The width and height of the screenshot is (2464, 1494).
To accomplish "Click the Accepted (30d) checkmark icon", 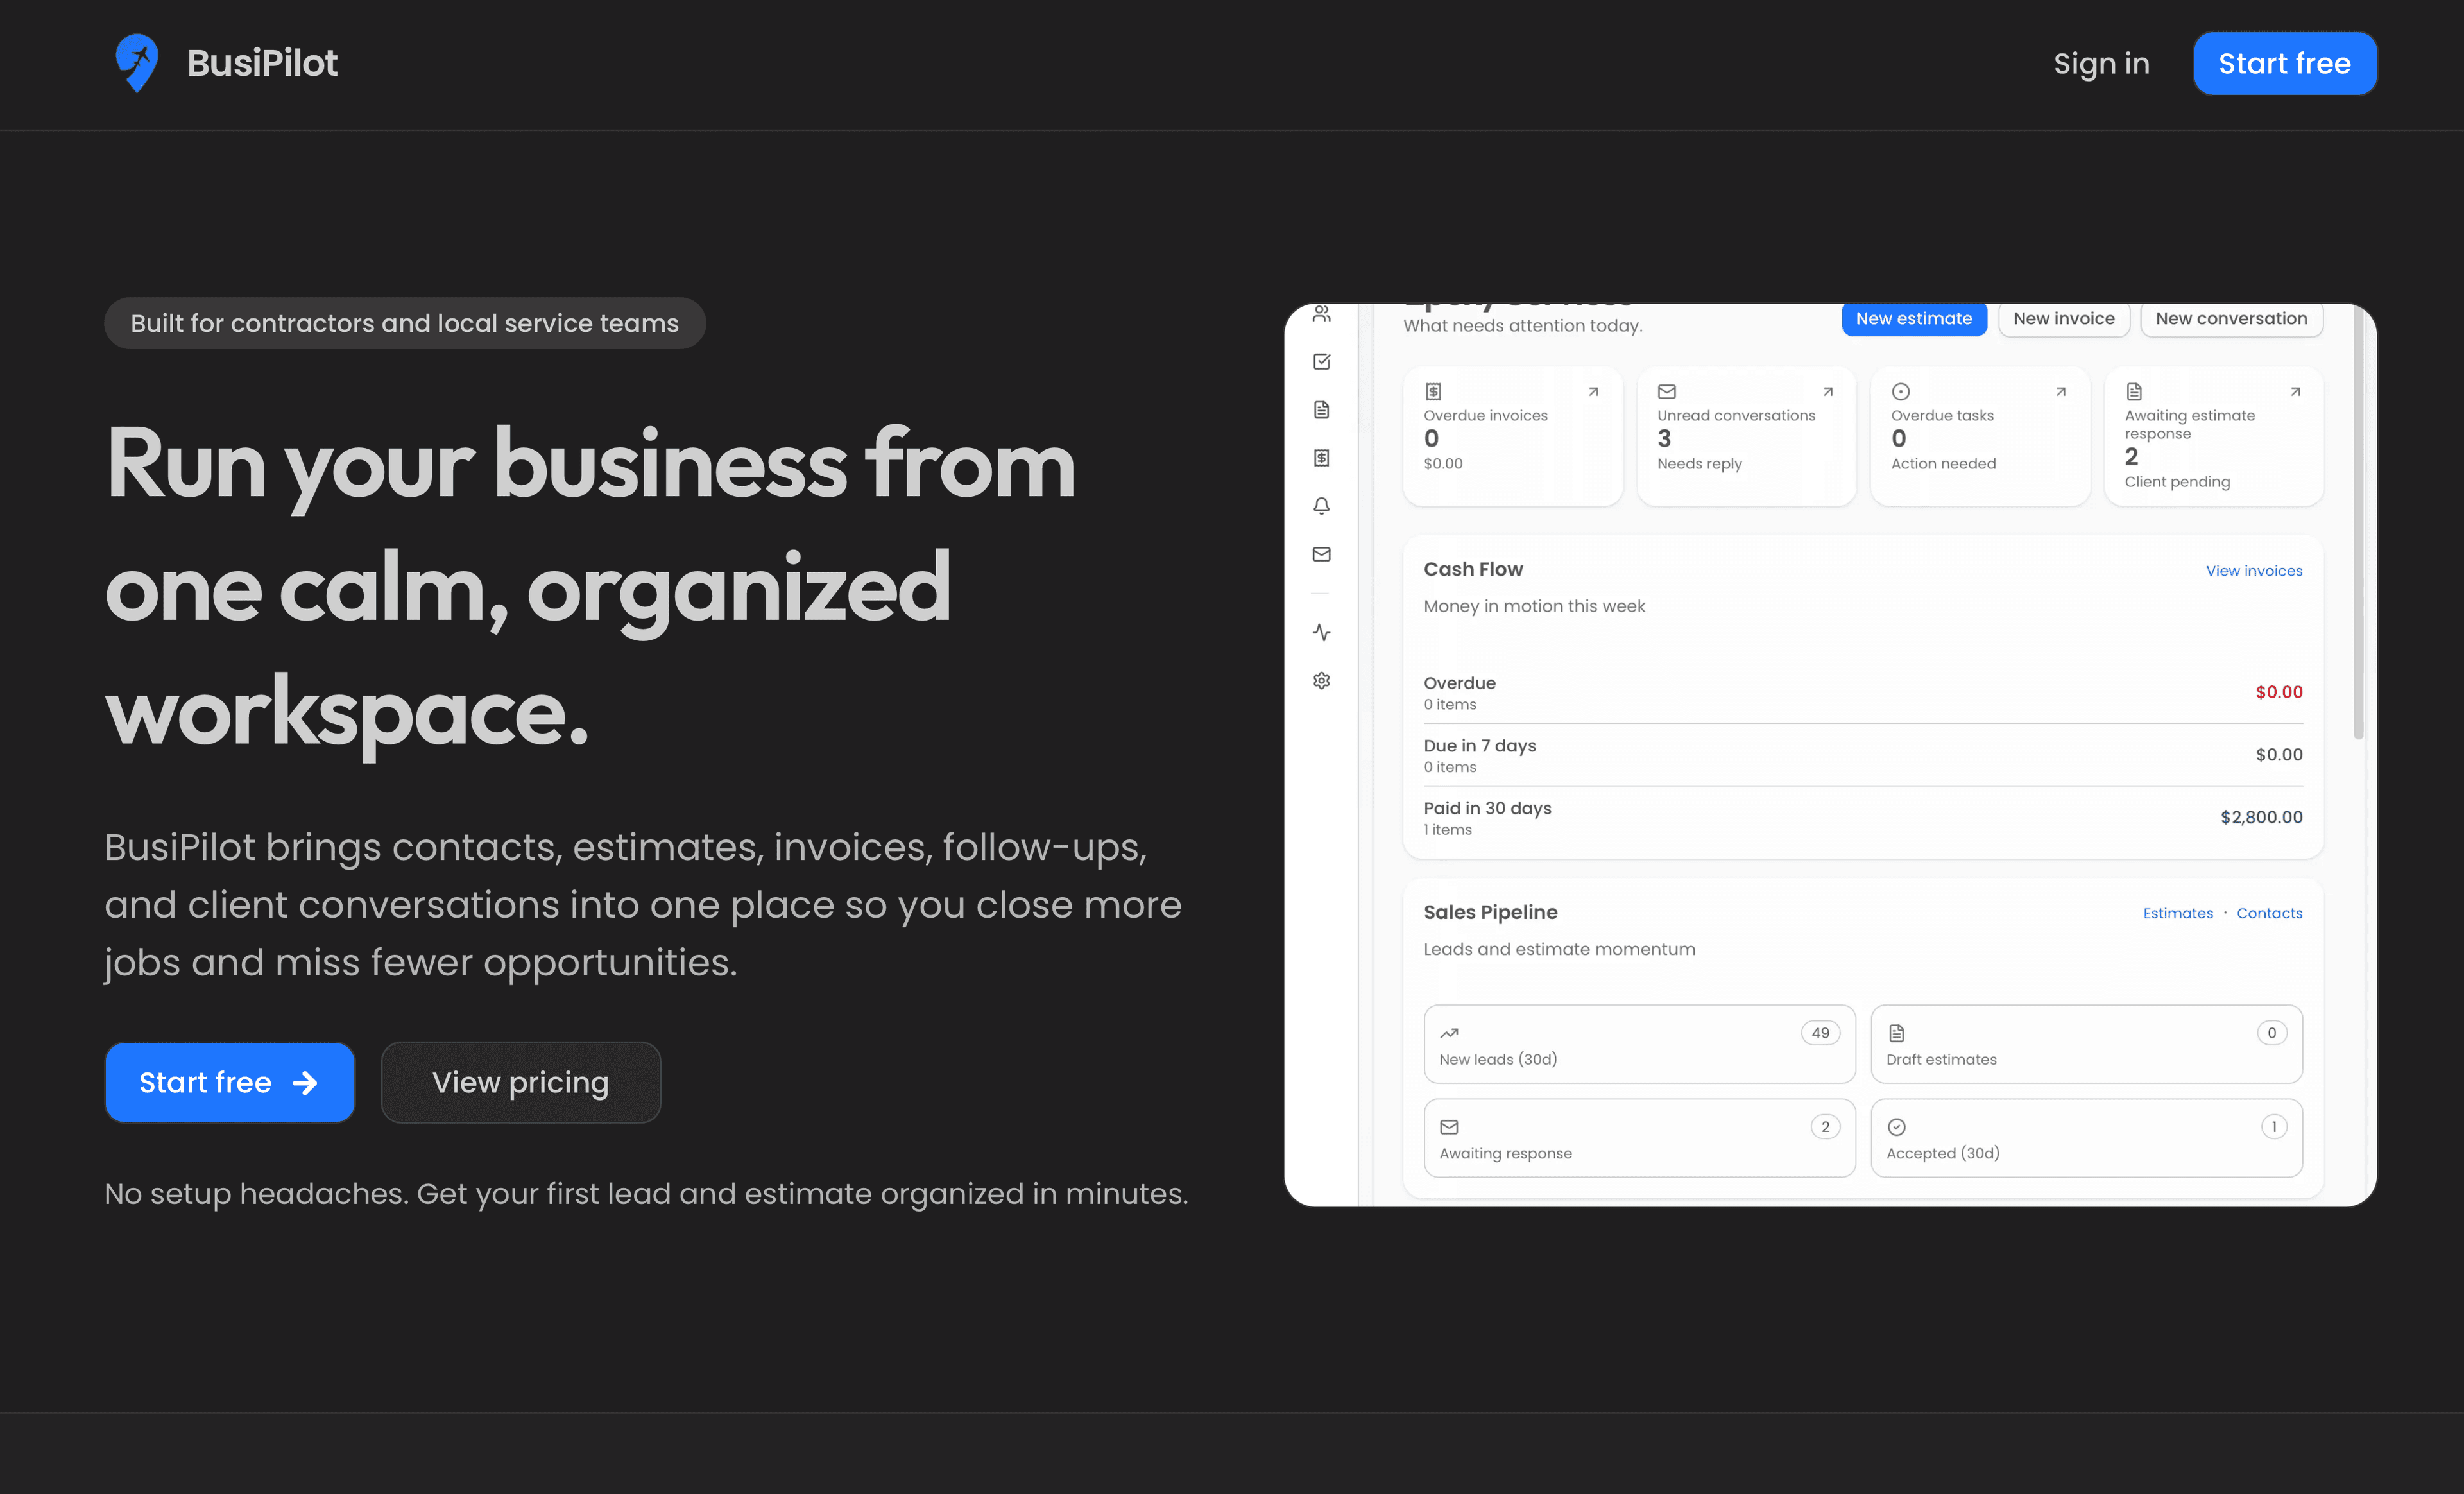I will 1896,1127.
